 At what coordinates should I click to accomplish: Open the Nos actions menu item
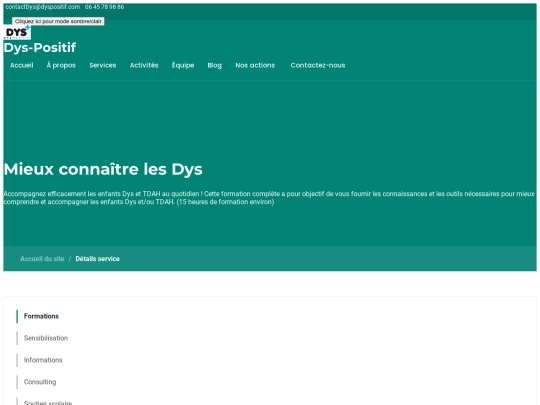[255, 65]
